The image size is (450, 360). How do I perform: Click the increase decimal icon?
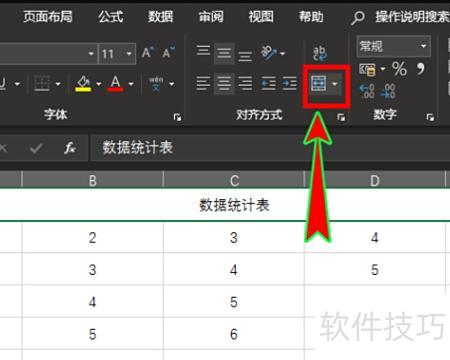(x=367, y=91)
